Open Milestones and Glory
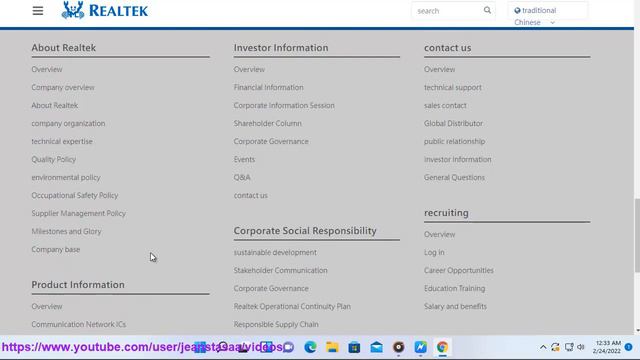Viewport: 640px width, 360px height. point(66,231)
